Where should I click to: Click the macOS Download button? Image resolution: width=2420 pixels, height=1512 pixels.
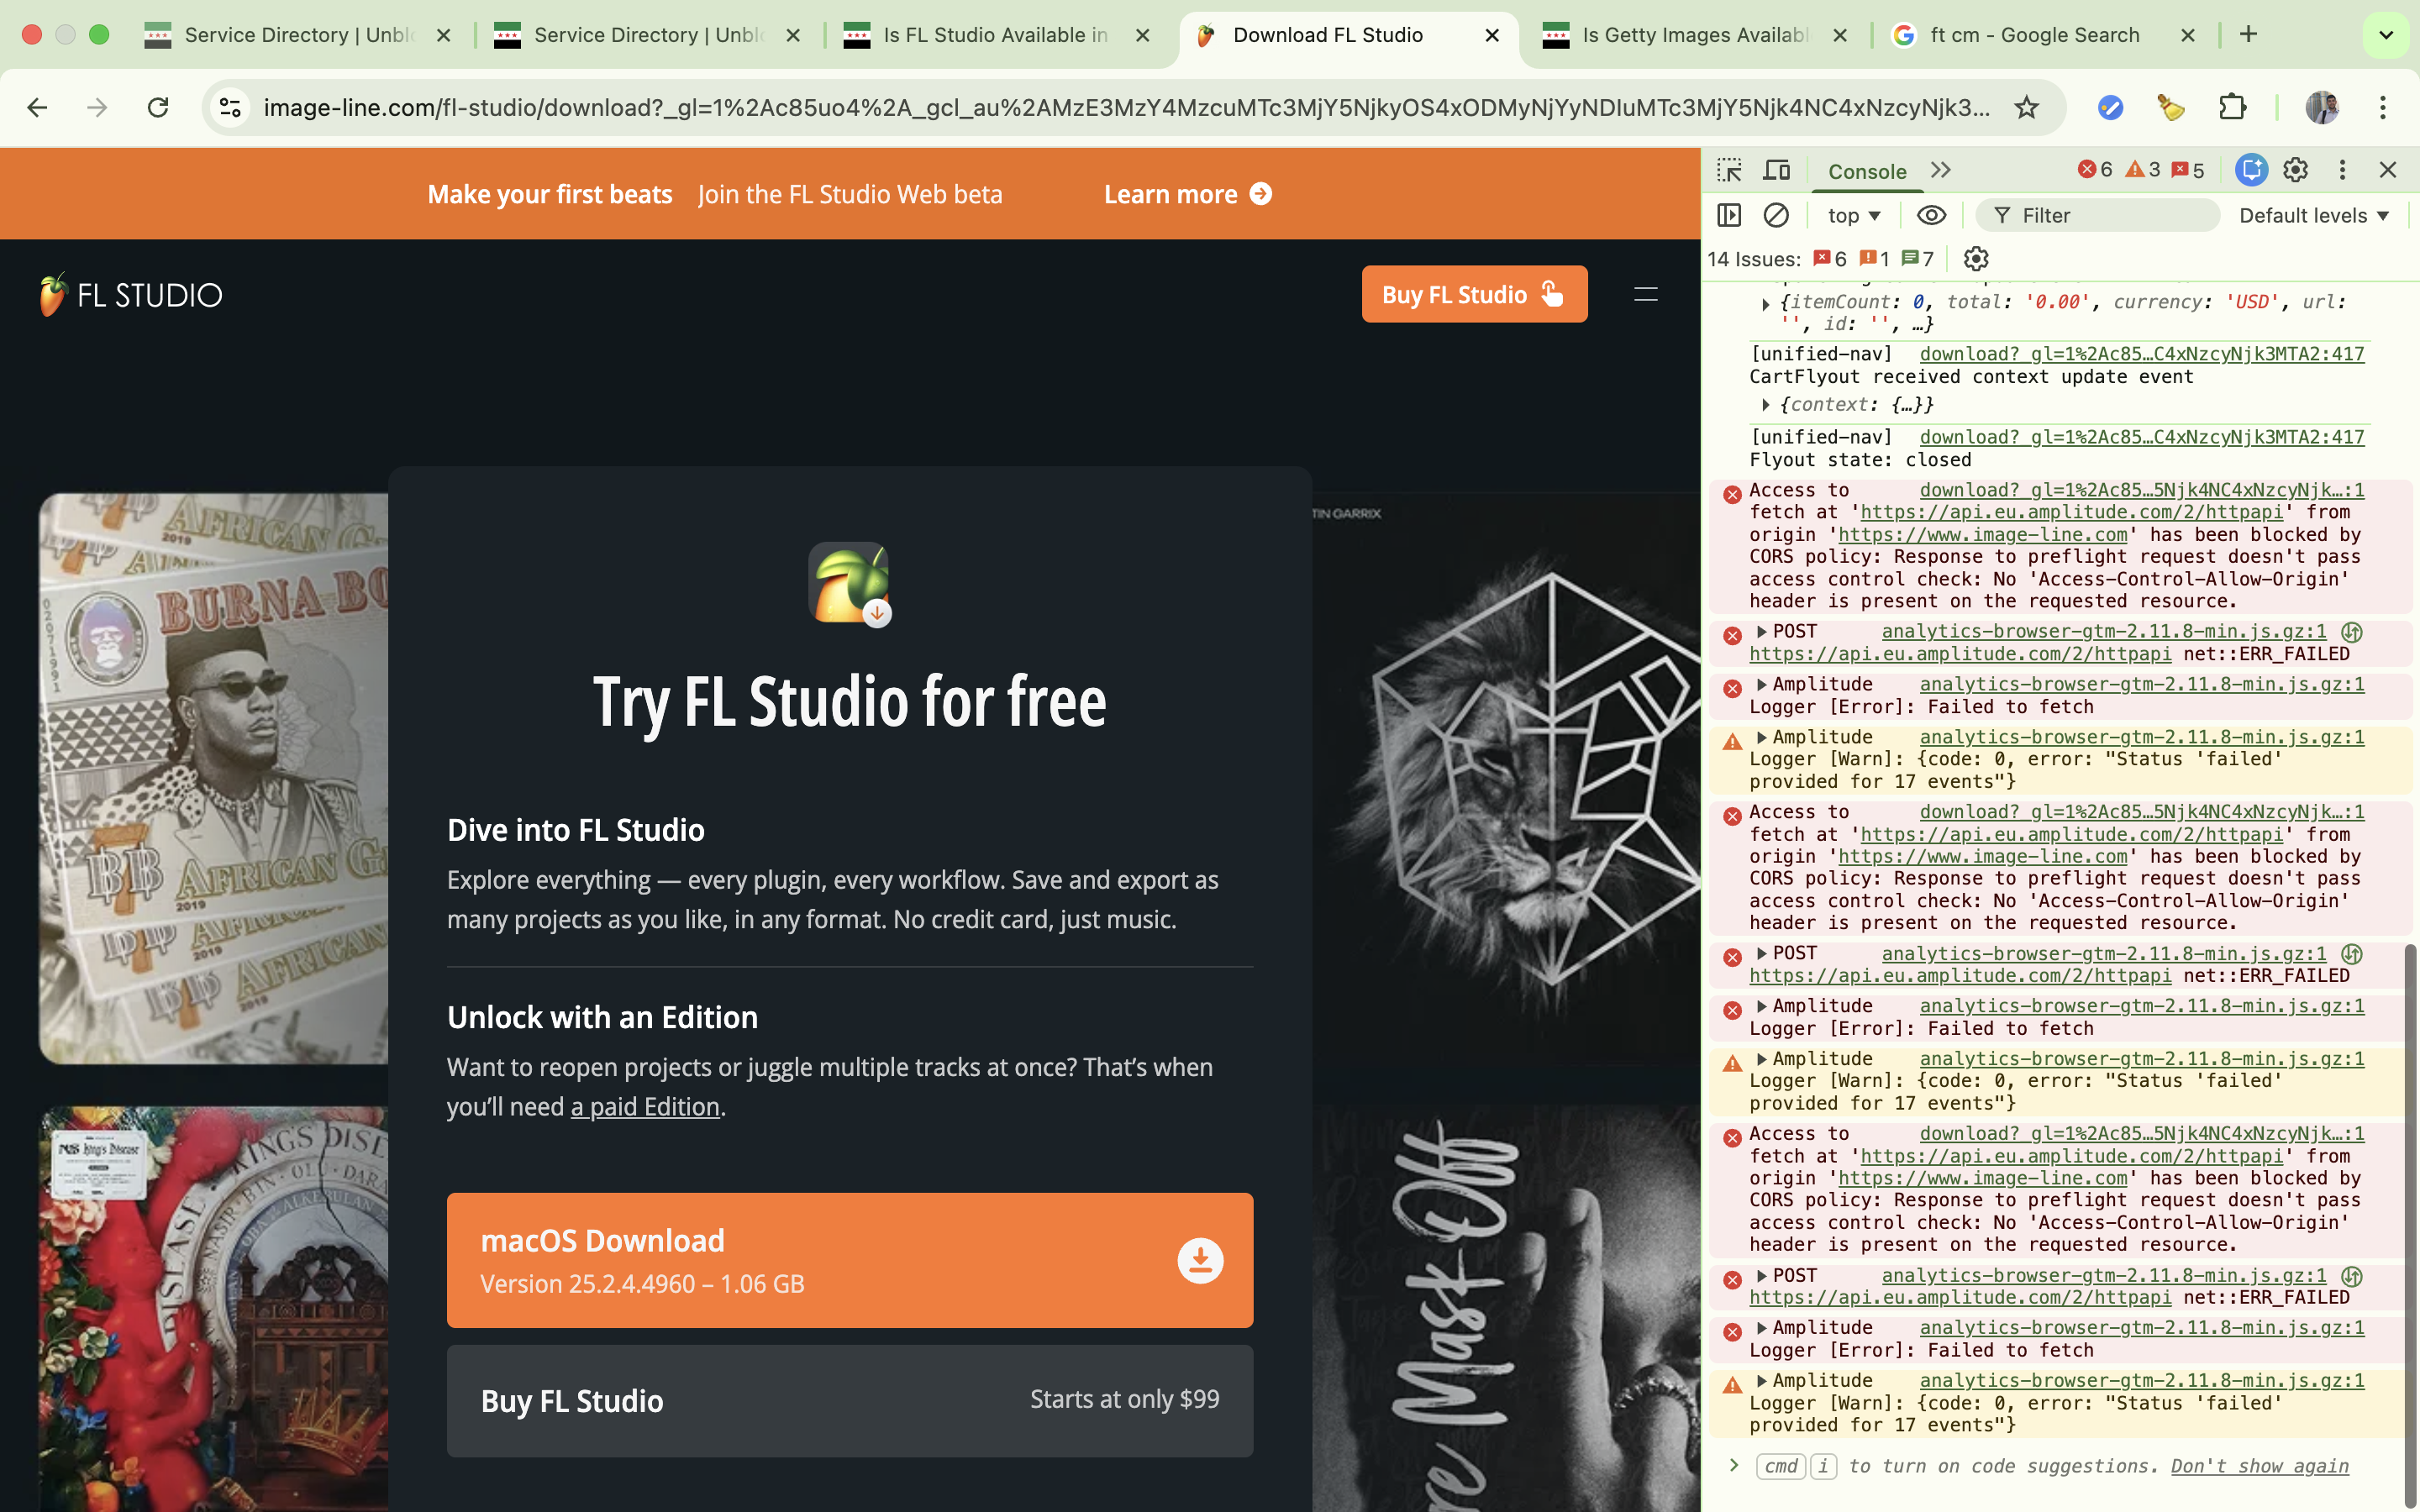coord(849,1260)
